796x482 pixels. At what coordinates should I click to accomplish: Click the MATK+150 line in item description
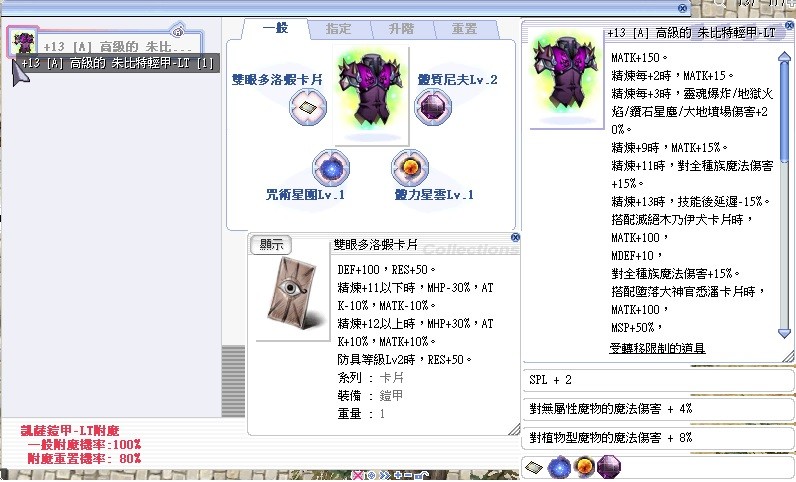tap(640, 58)
